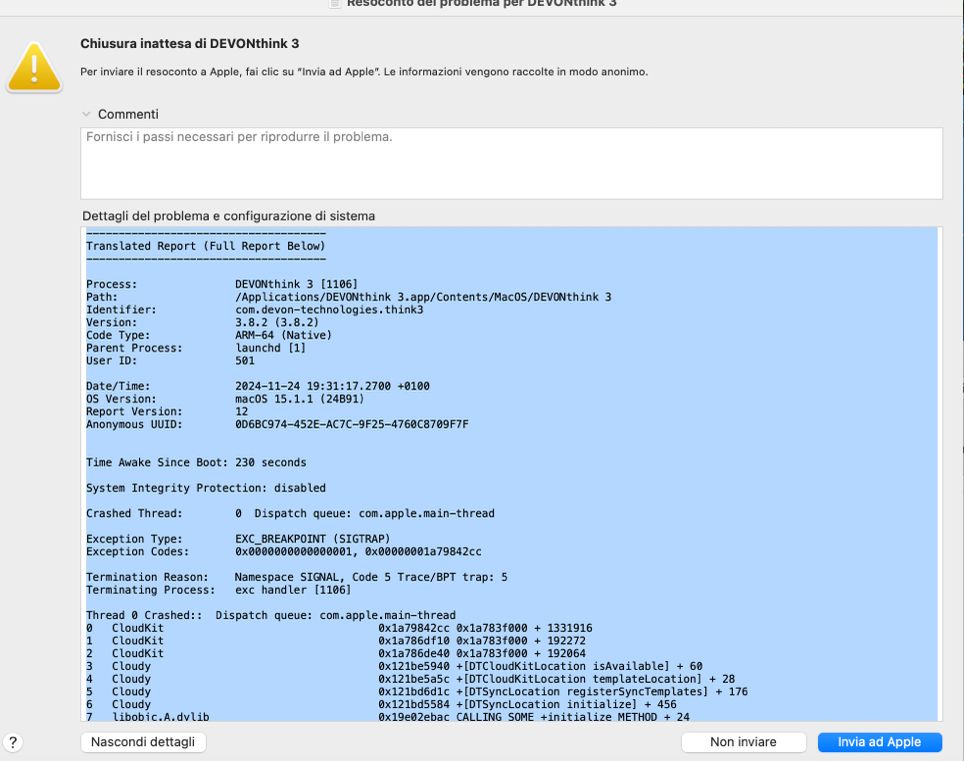Choose Non inviare to skip sending
Screen dimensions: 964x762
pyautogui.click(x=743, y=742)
